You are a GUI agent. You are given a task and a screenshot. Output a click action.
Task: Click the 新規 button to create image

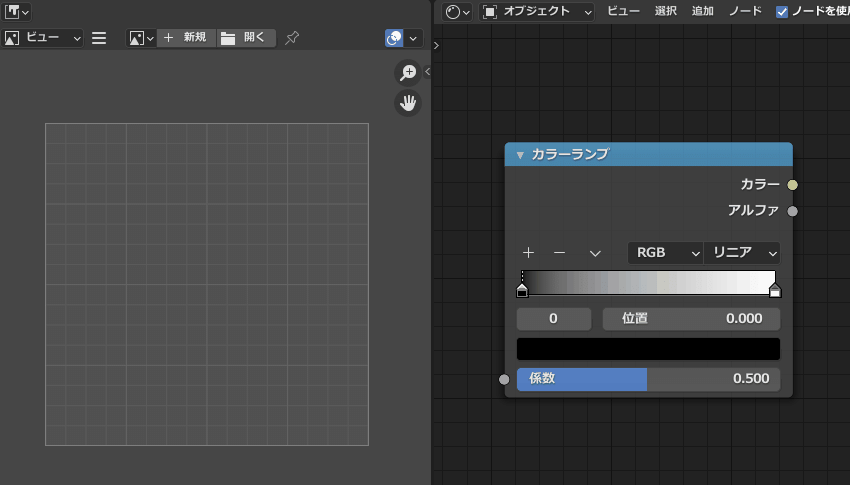tap(186, 38)
